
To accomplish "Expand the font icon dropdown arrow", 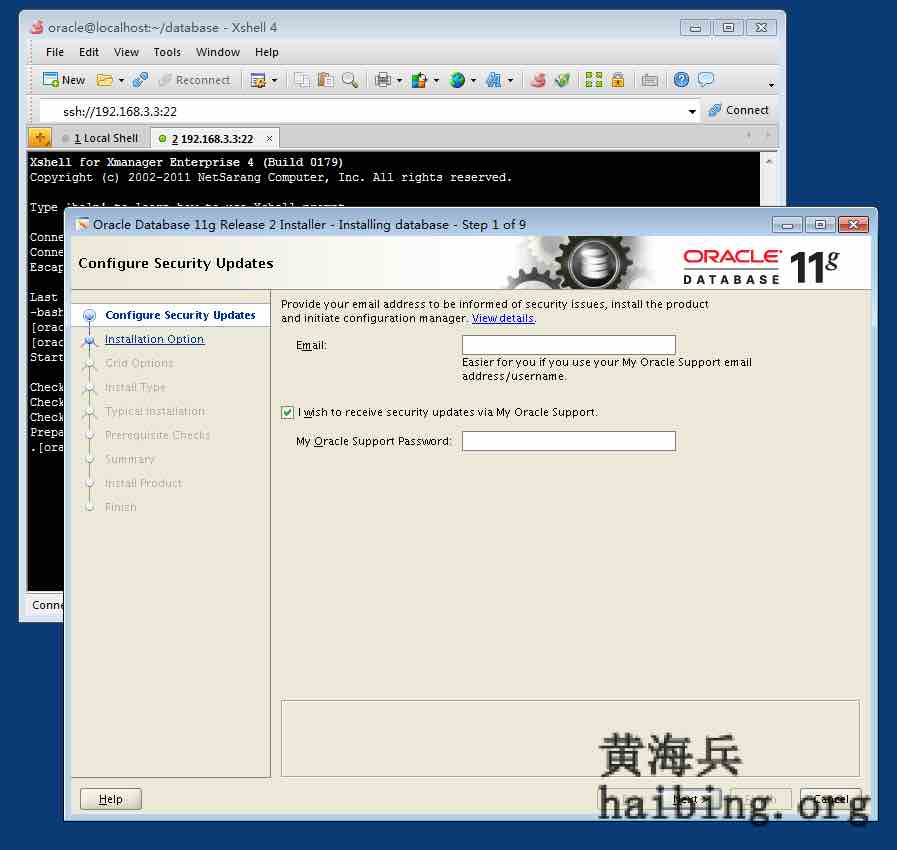I will click(x=510, y=81).
